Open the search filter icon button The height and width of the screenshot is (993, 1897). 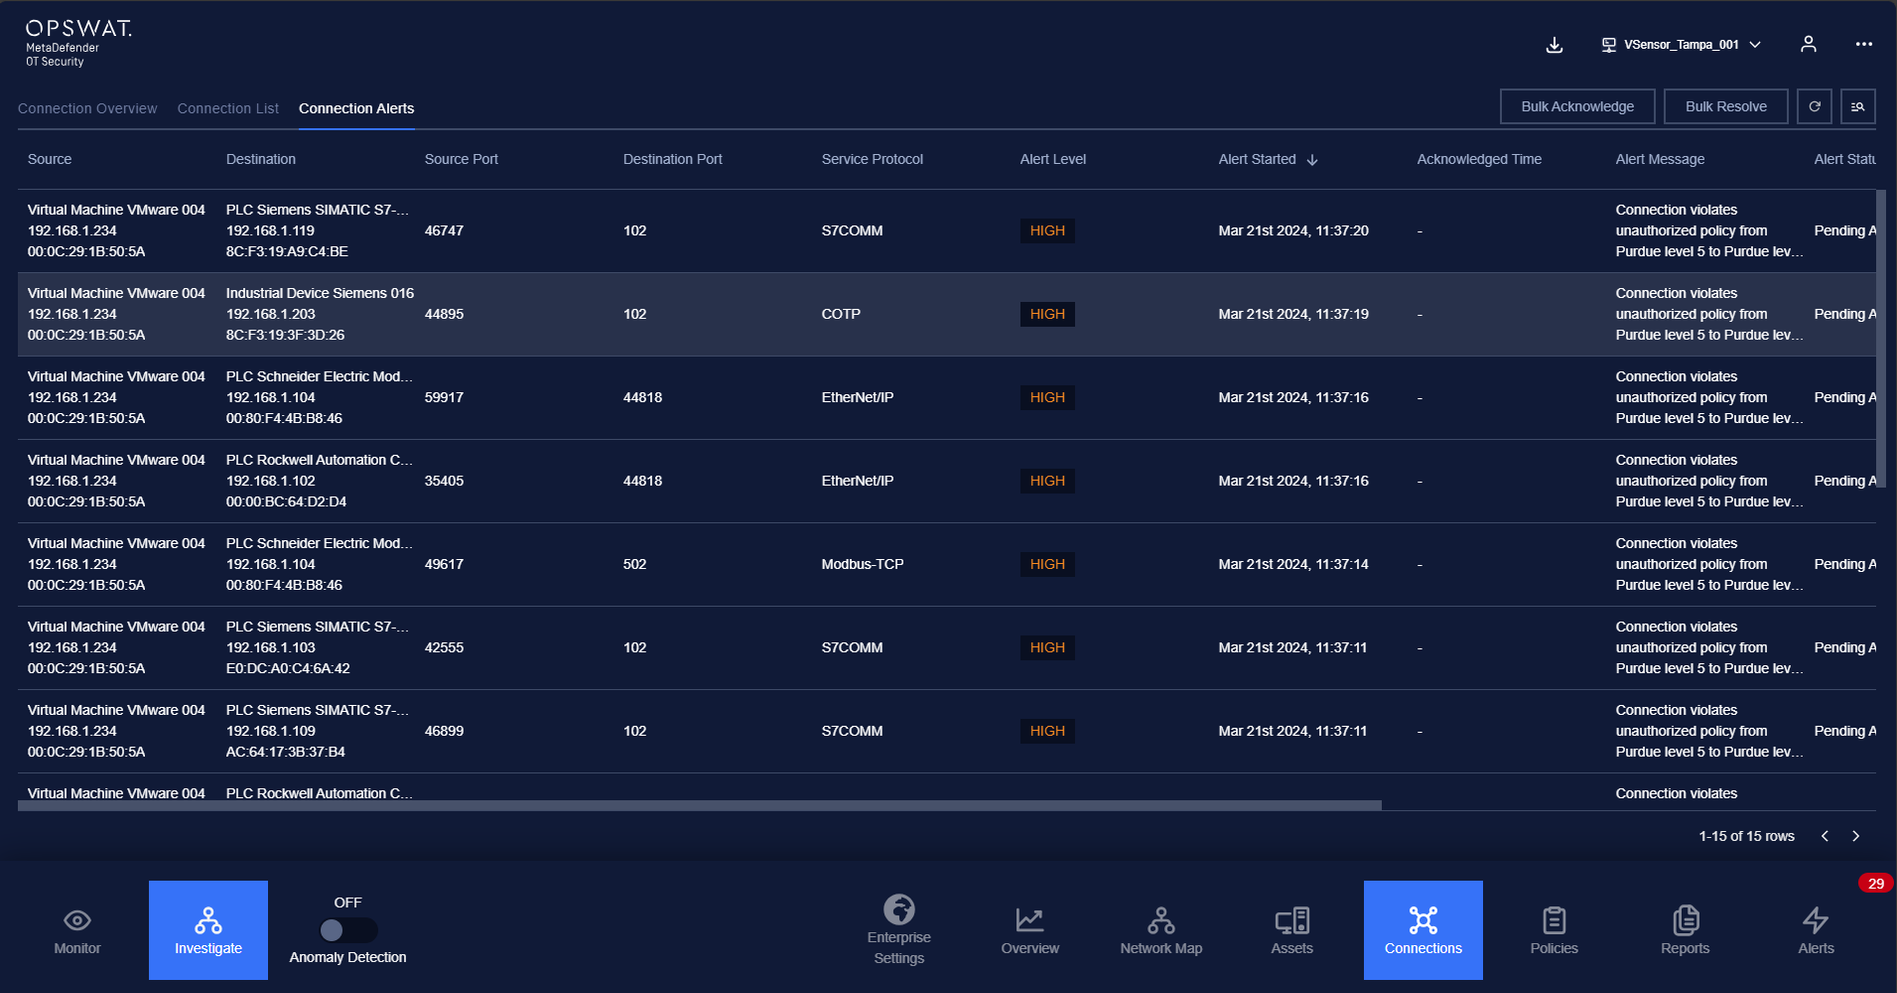click(1858, 106)
